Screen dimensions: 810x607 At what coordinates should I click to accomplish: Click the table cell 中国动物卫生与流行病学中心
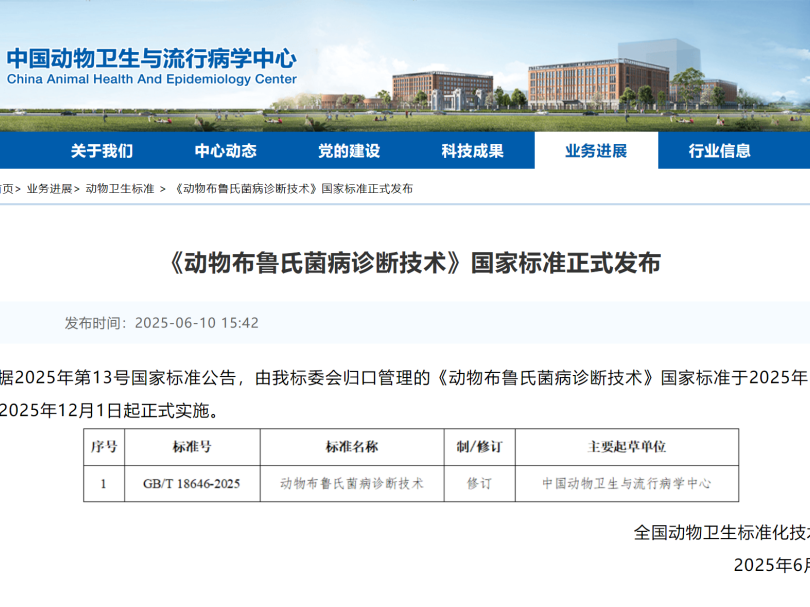click(627, 484)
